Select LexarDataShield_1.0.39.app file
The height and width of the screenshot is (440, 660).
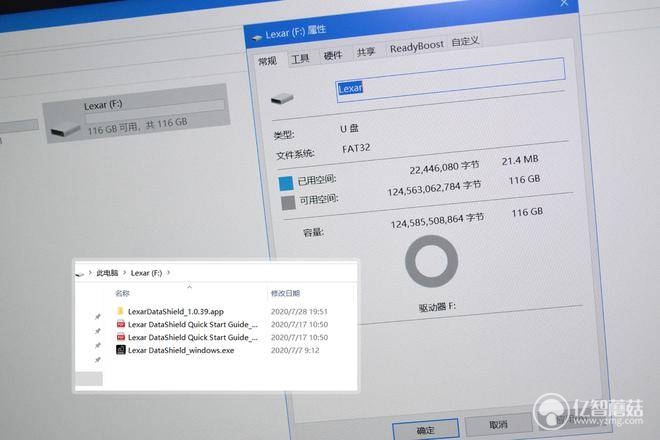176,312
